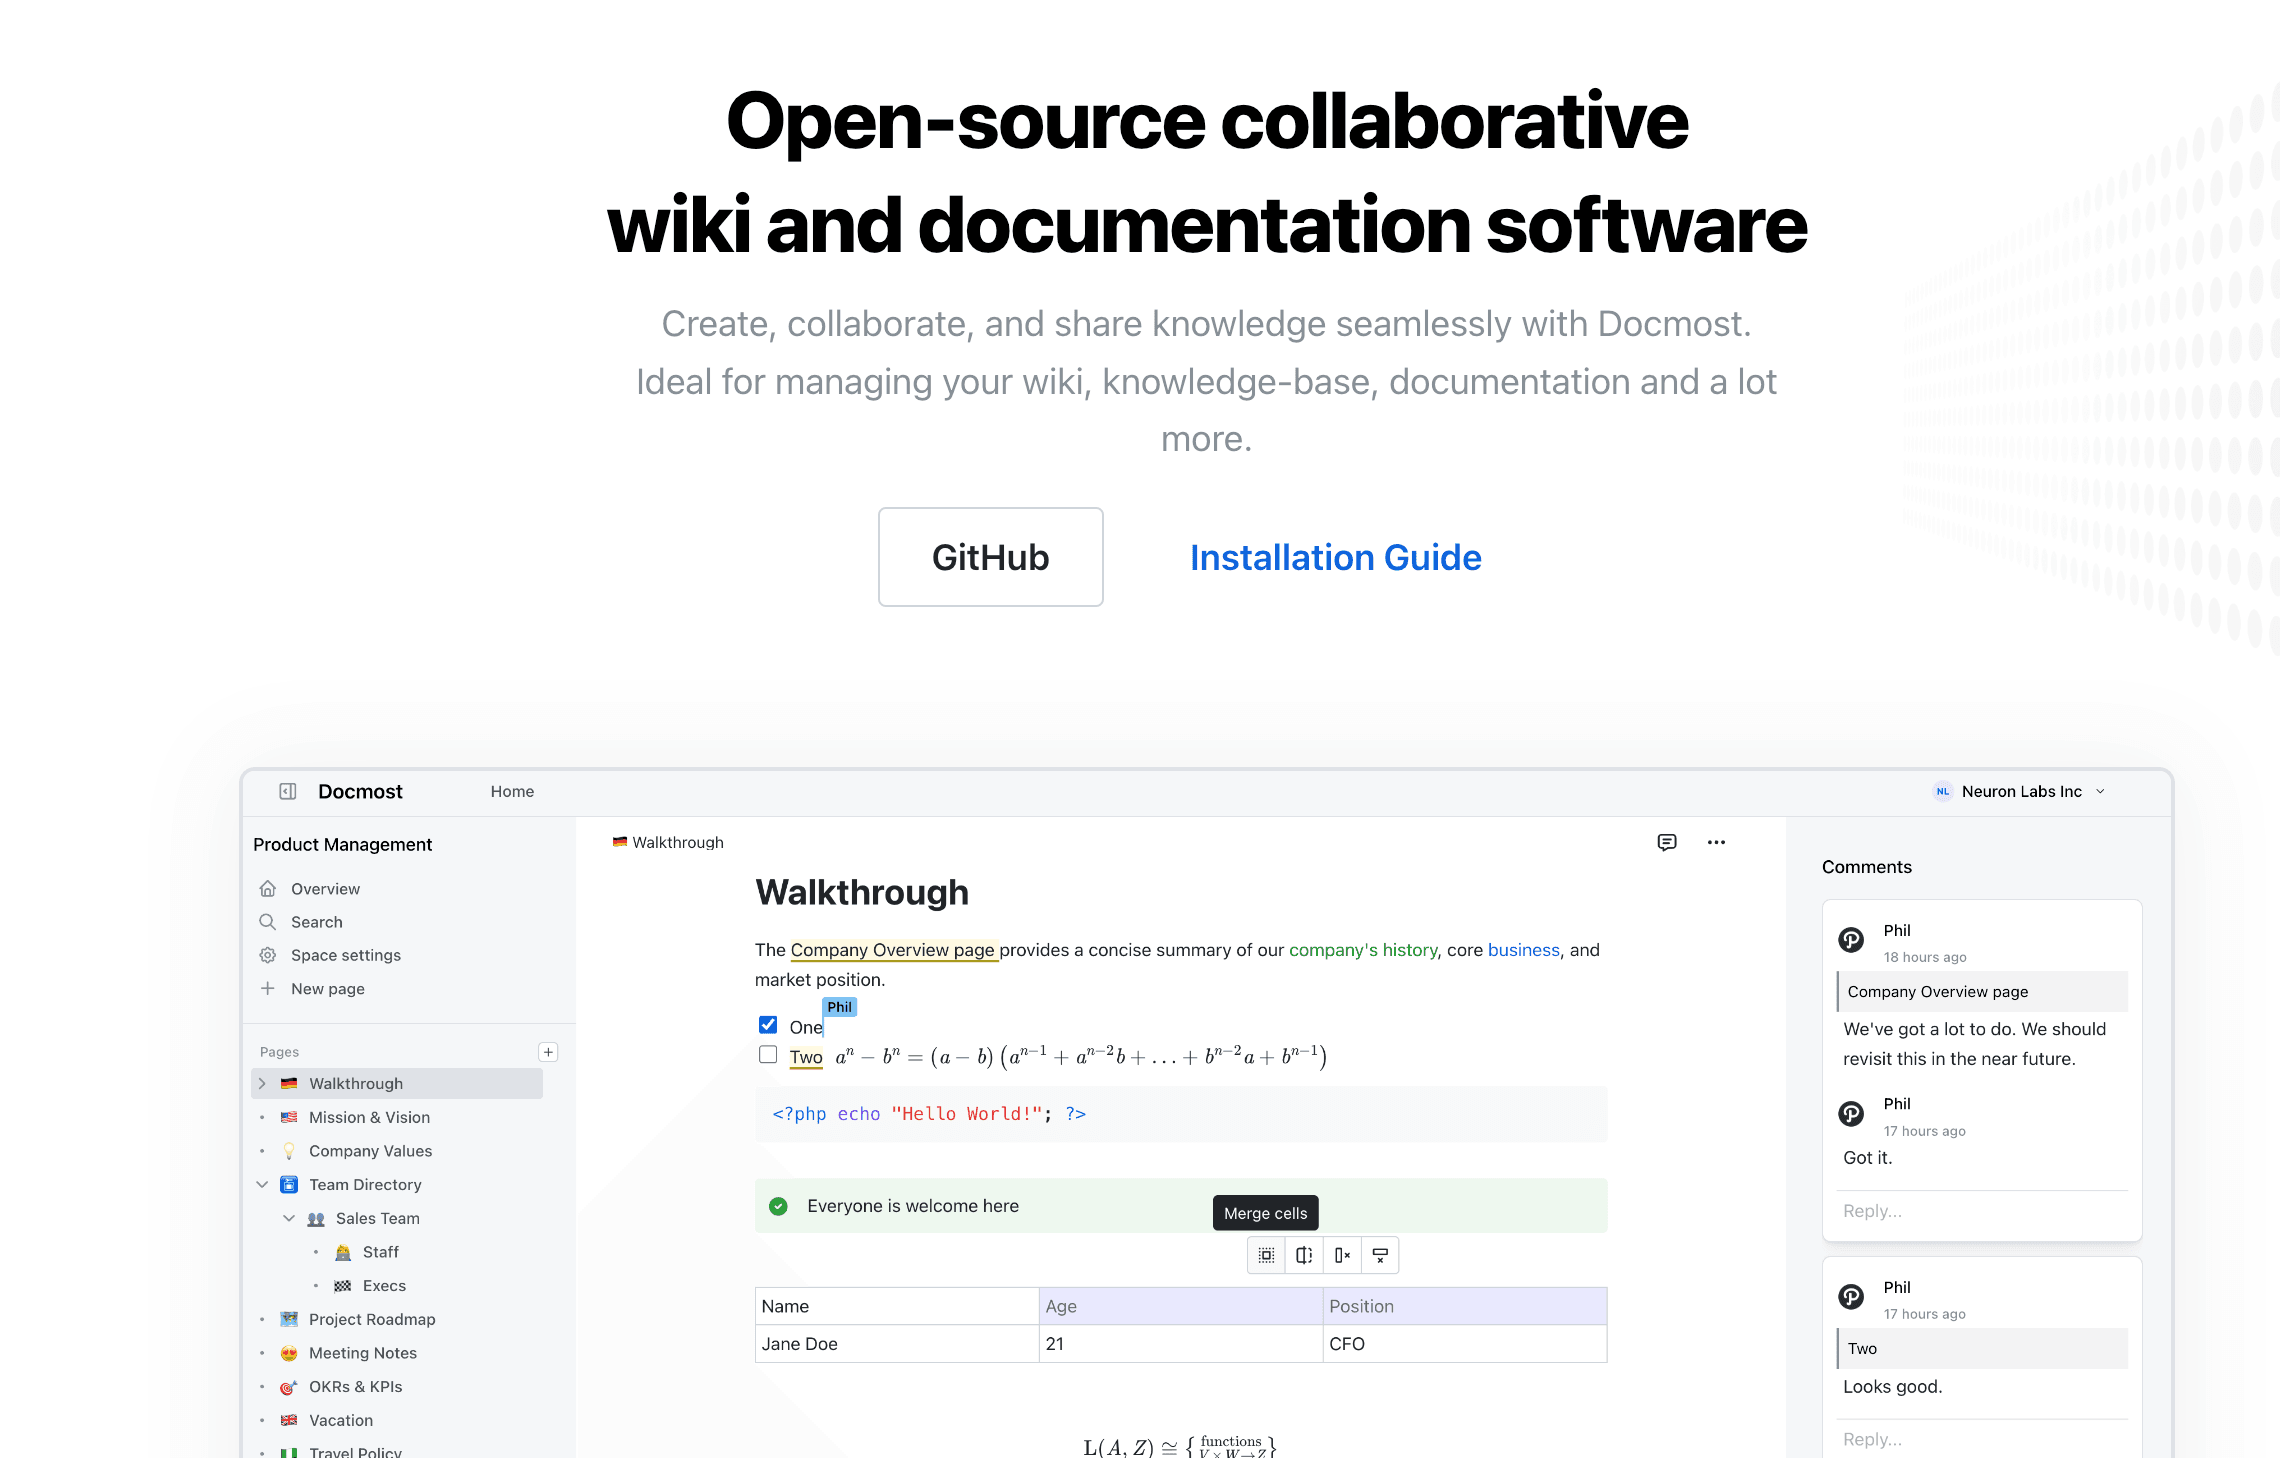Click the Overview home icon

pyautogui.click(x=268, y=889)
